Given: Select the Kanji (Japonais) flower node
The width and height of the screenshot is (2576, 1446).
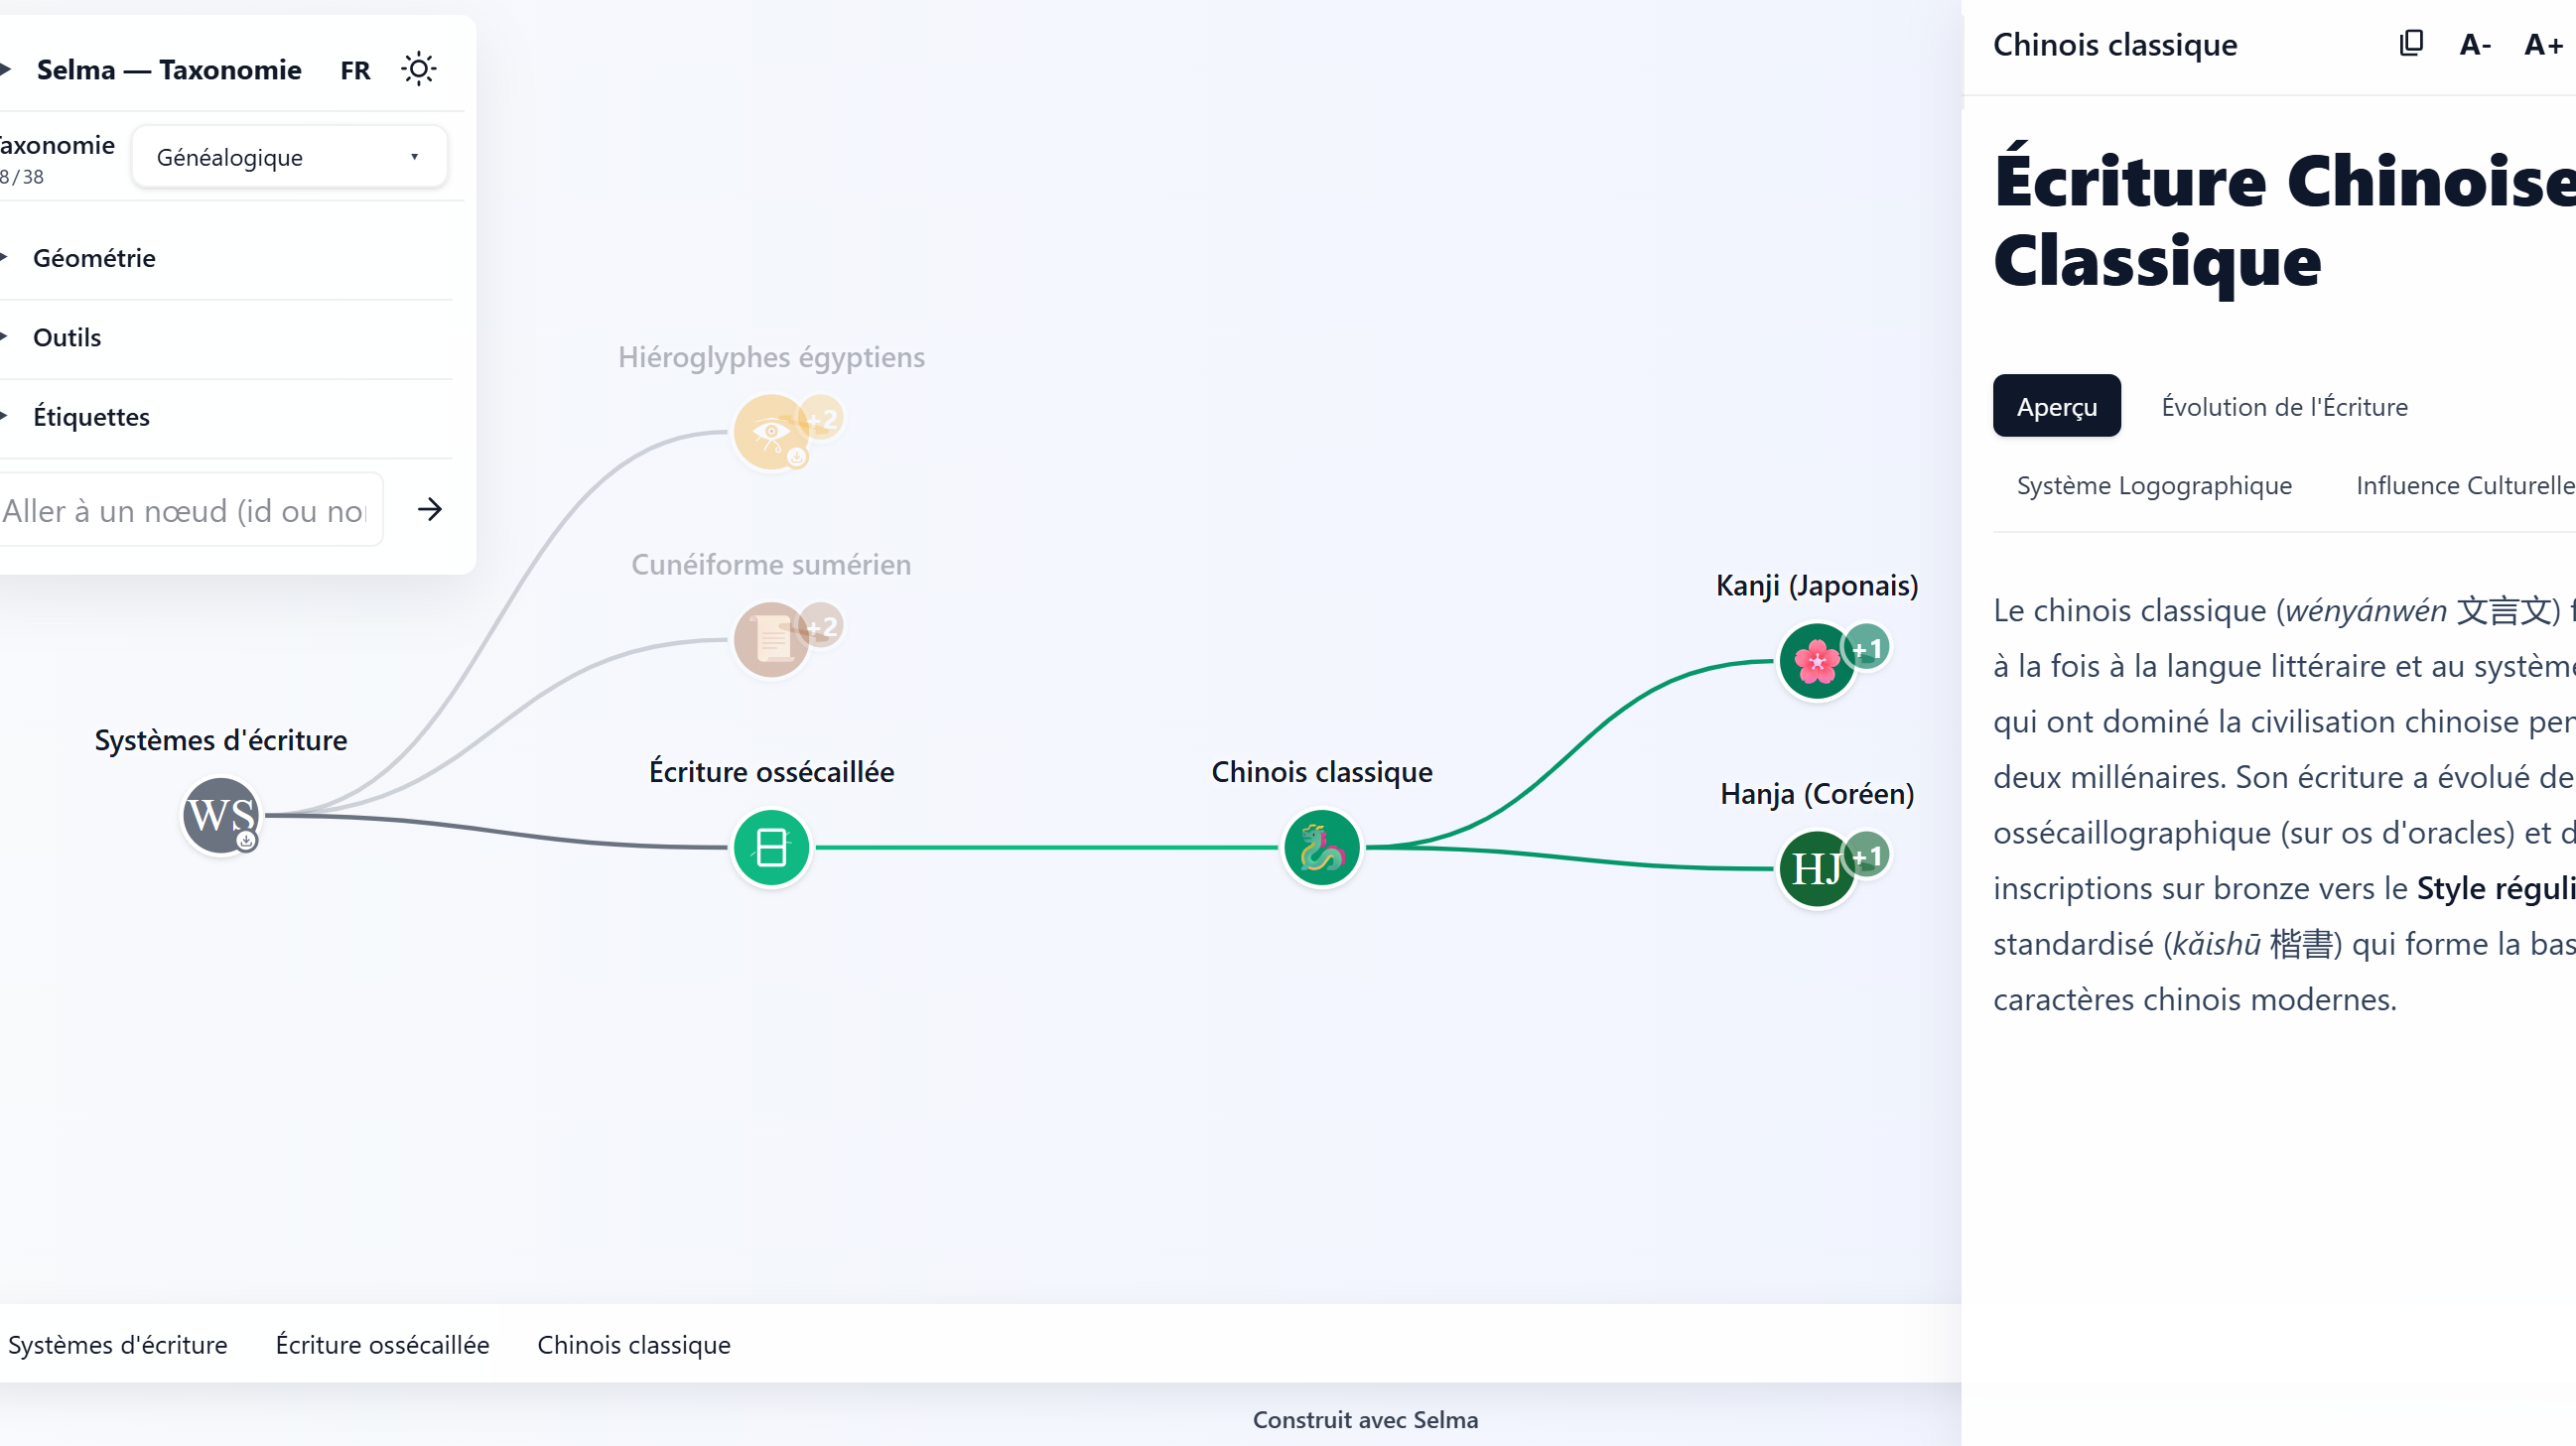Looking at the screenshot, I should [x=1816, y=661].
